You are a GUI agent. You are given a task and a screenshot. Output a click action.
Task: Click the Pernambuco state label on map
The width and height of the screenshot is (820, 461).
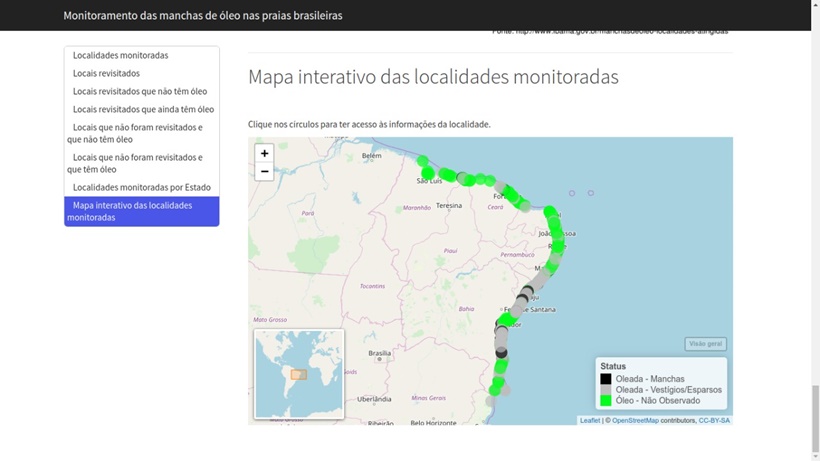(x=517, y=255)
